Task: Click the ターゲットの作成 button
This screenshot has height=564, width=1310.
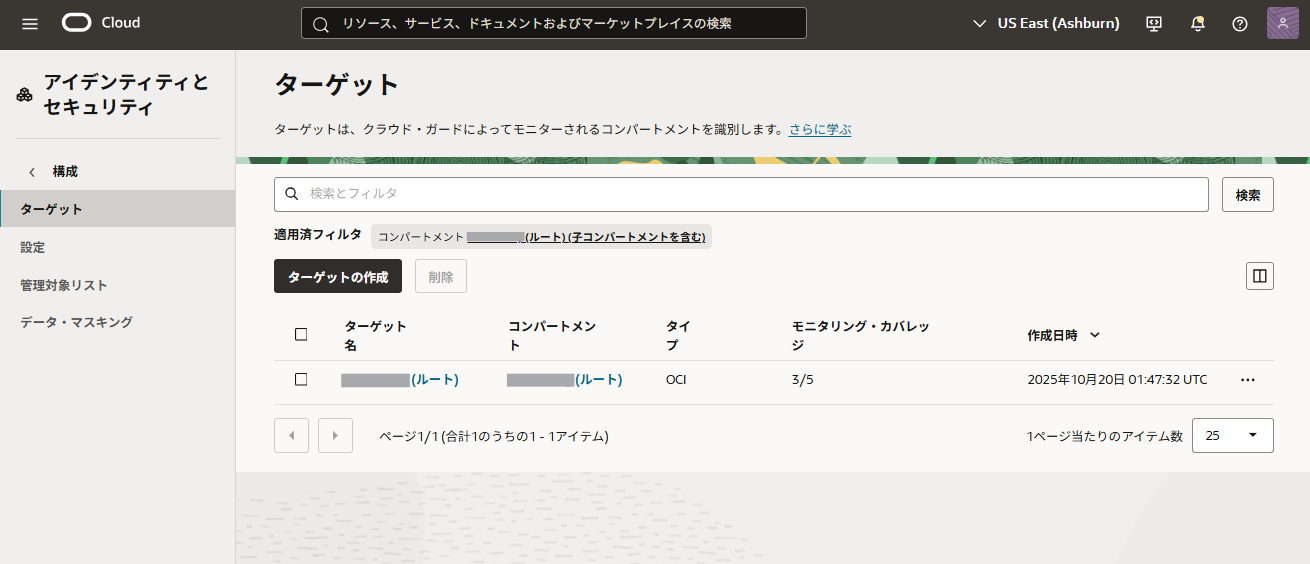Action: (337, 277)
